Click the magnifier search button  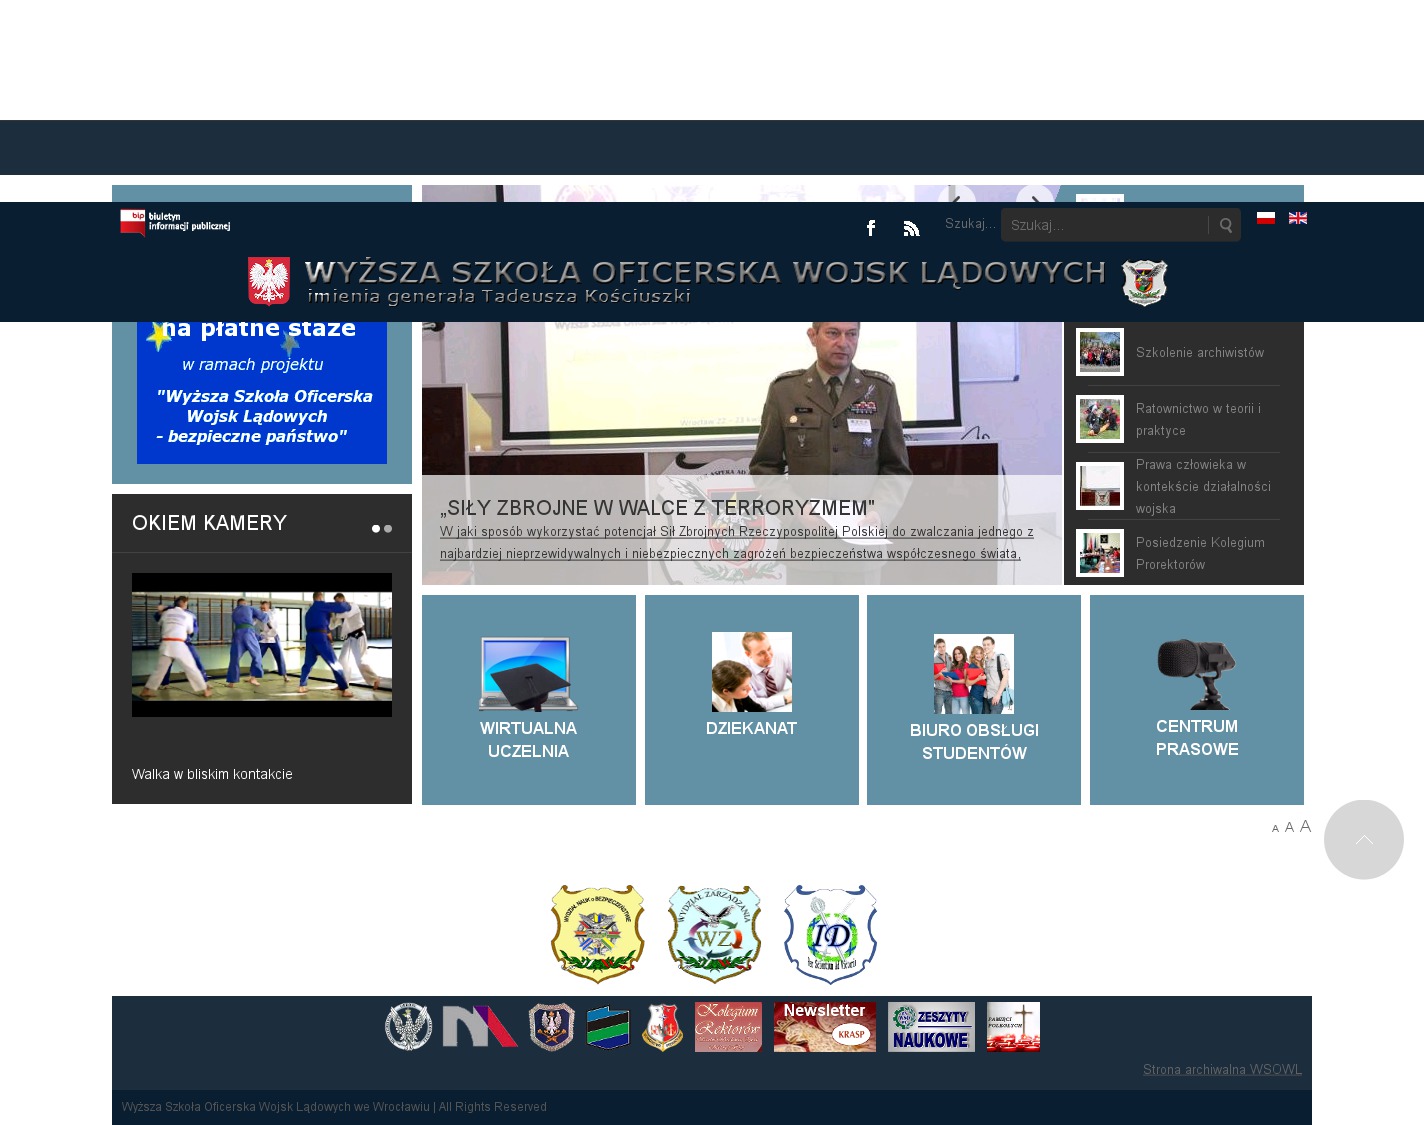1225,225
